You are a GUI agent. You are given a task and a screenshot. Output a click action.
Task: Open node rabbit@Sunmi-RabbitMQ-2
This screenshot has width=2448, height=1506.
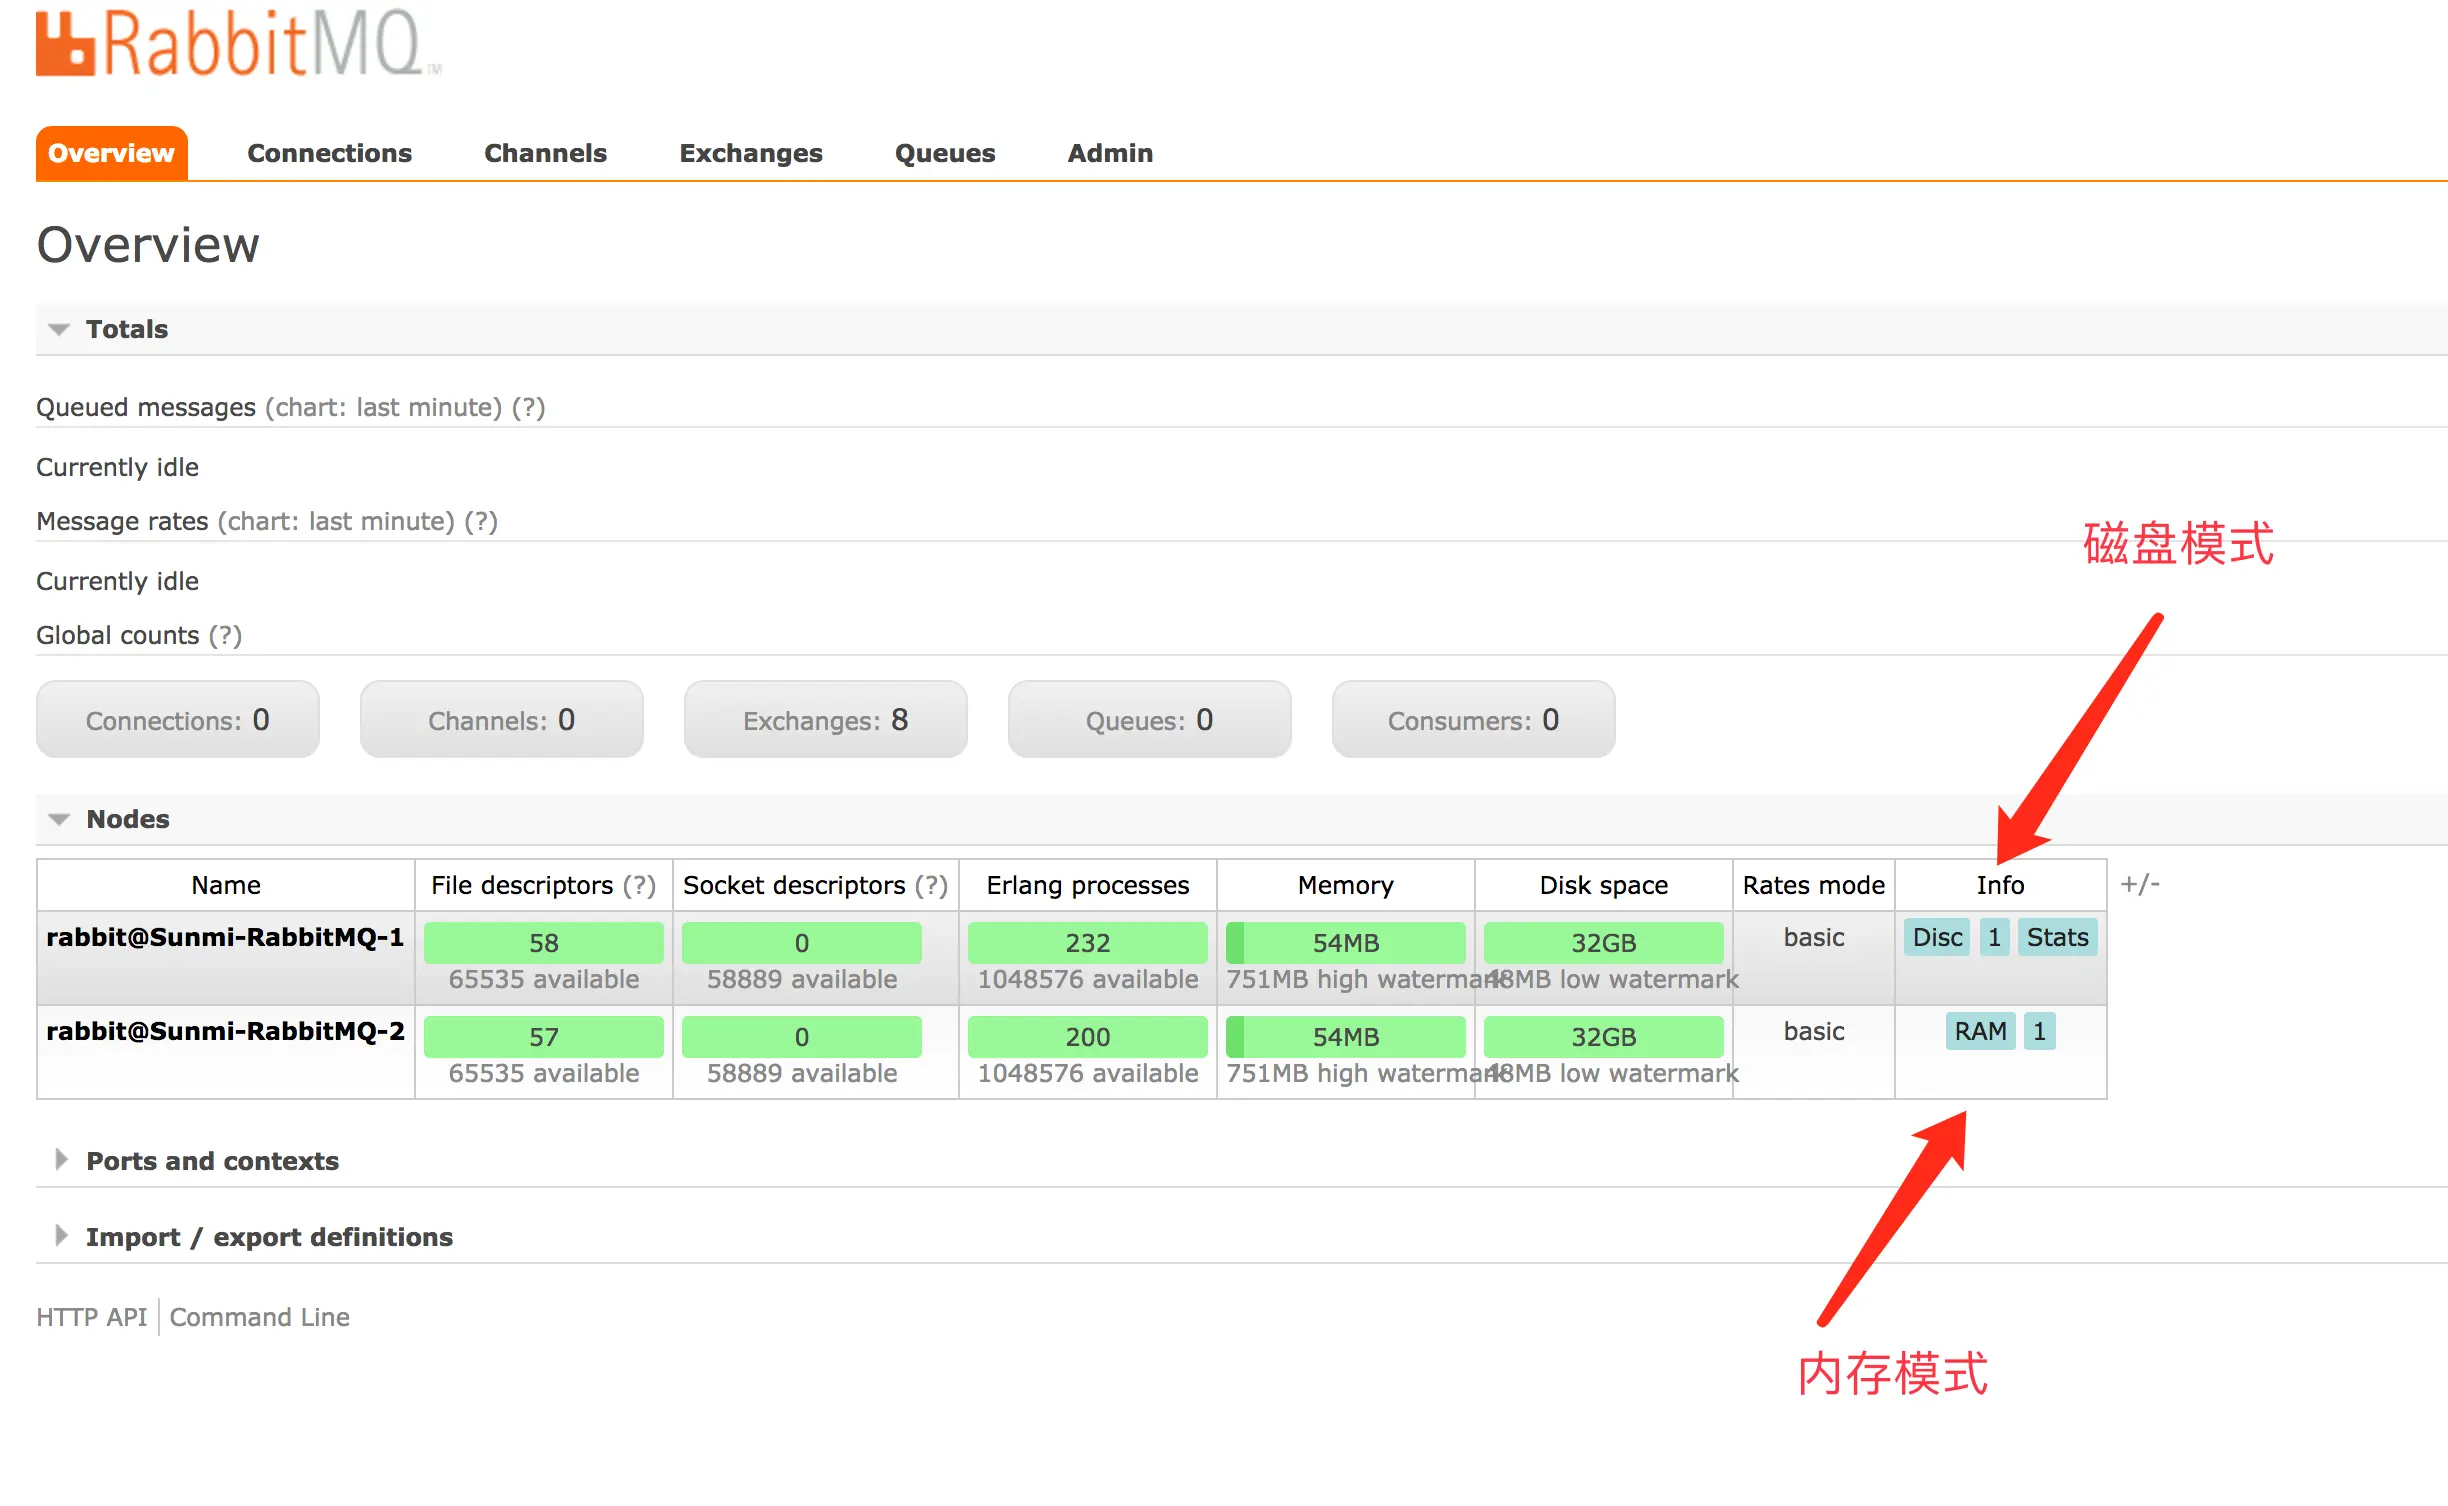tap(225, 1031)
